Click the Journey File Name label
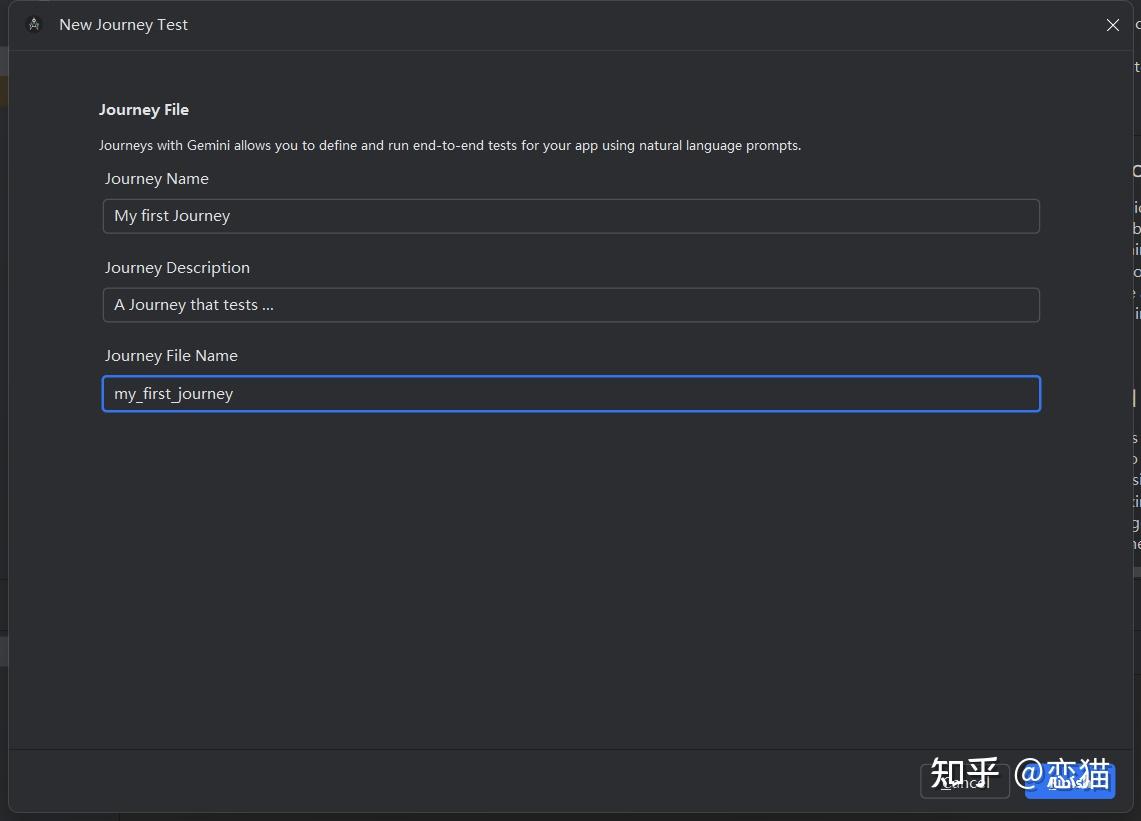This screenshot has width=1141, height=821. (x=171, y=355)
